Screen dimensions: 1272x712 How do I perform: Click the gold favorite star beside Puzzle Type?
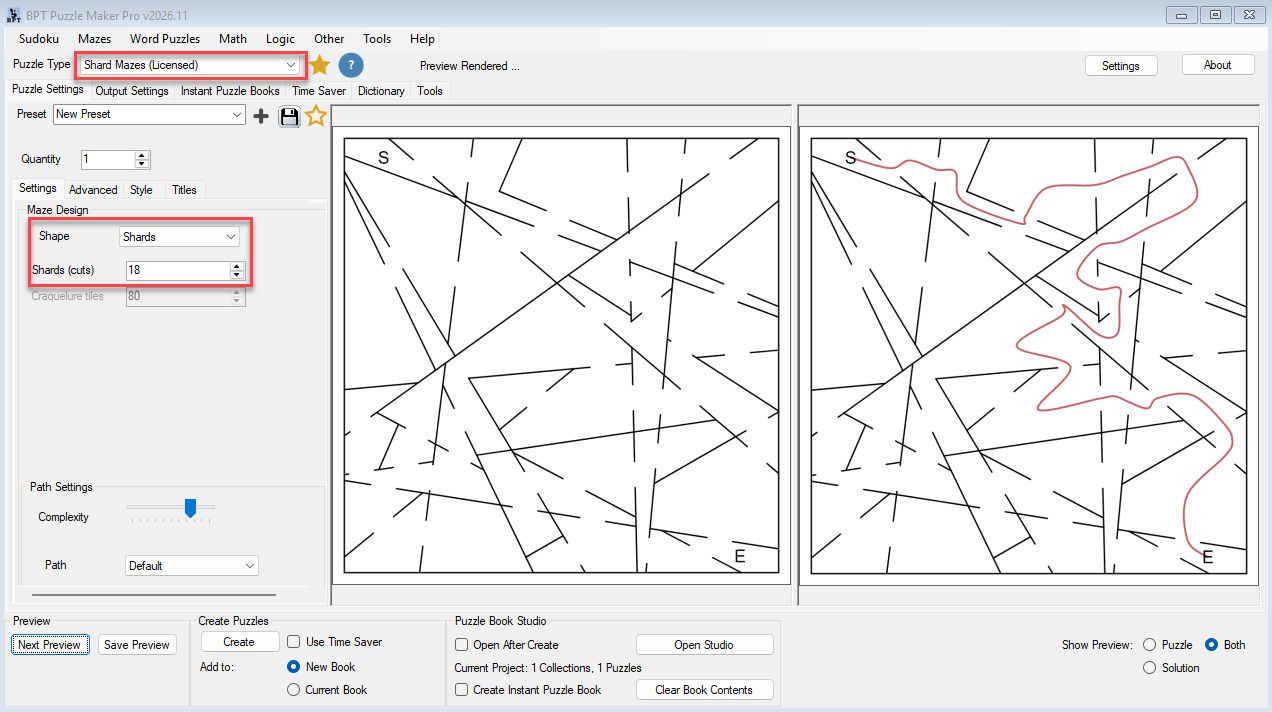(319, 66)
